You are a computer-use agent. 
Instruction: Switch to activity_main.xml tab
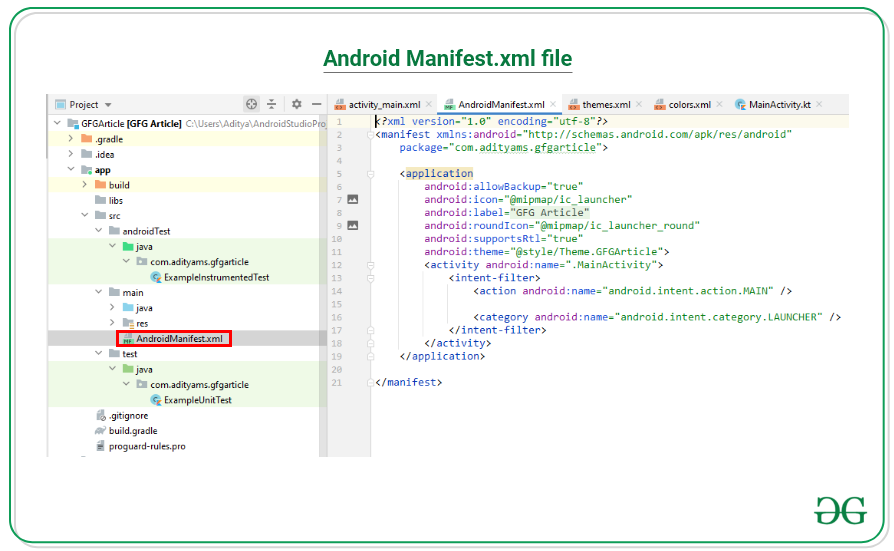click(x=384, y=105)
